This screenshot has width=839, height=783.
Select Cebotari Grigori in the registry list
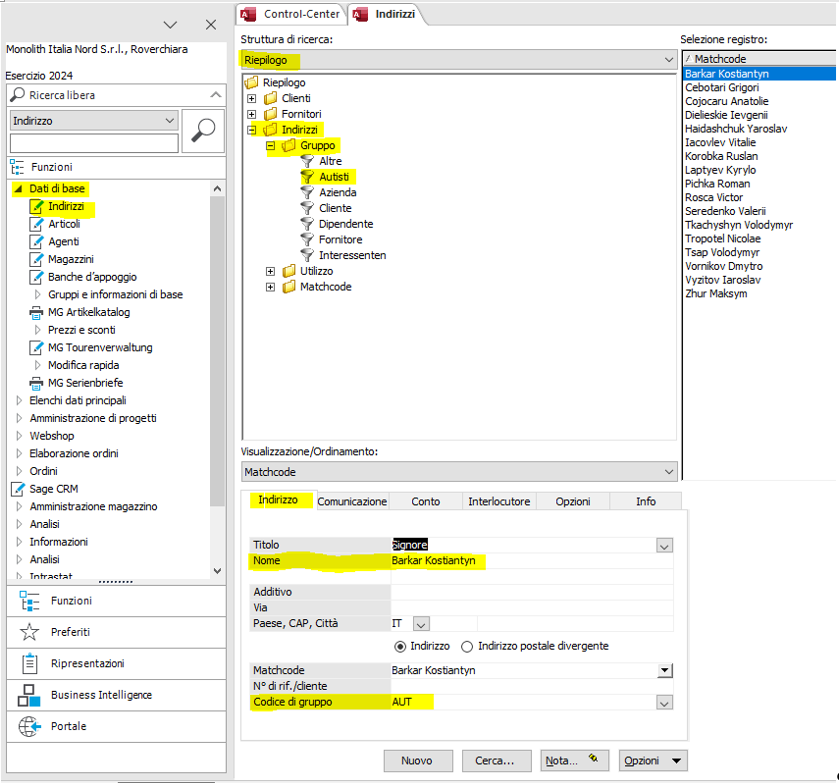721,88
